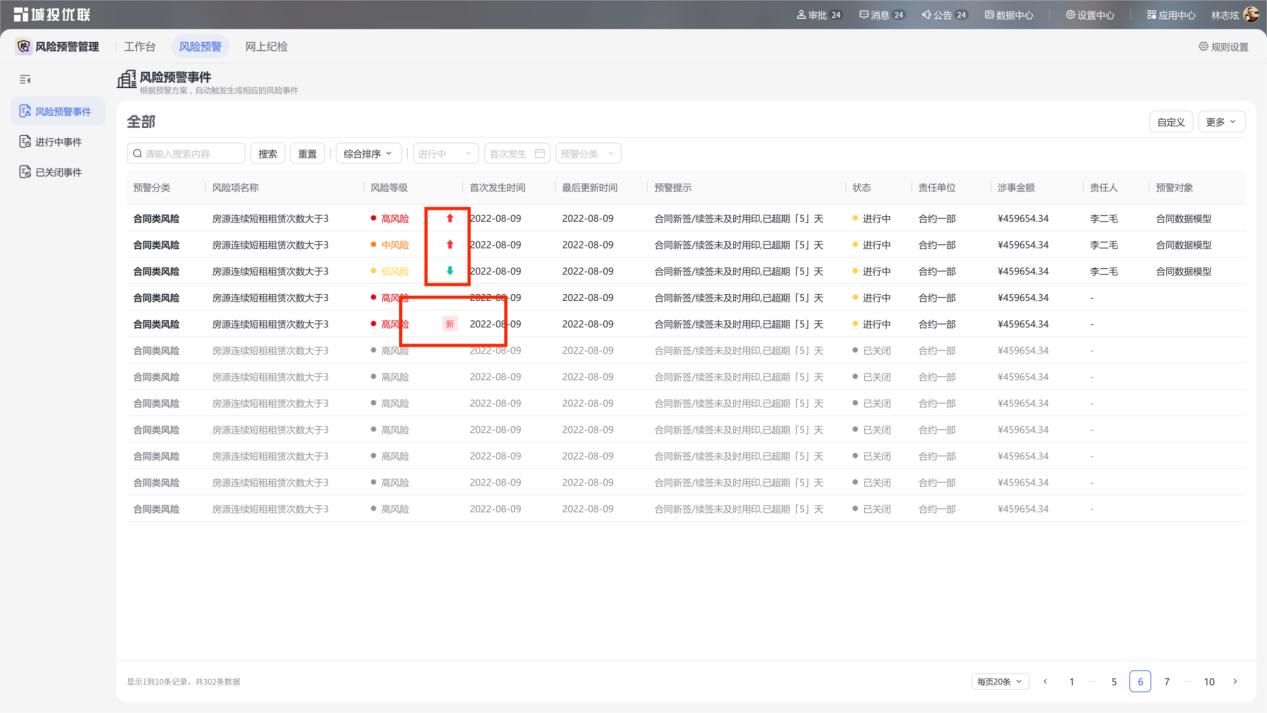Expand the 每页20条 page size selector

pyautogui.click(x=1000, y=681)
